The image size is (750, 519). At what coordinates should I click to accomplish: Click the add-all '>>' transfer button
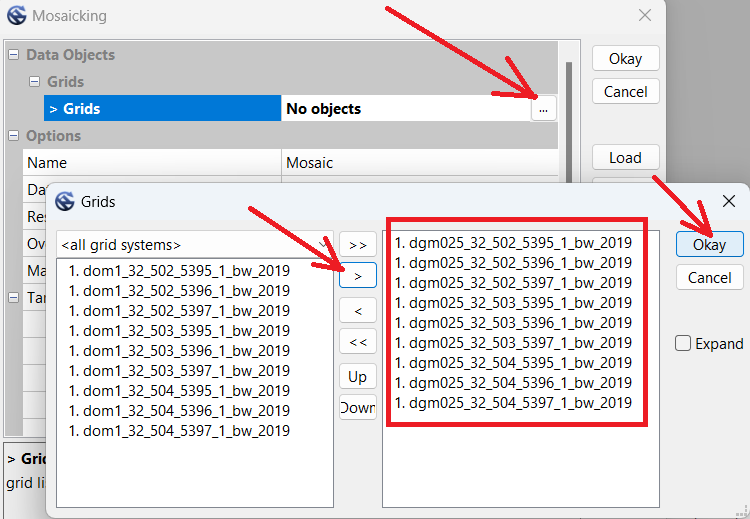pyautogui.click(x=357, y=244)
